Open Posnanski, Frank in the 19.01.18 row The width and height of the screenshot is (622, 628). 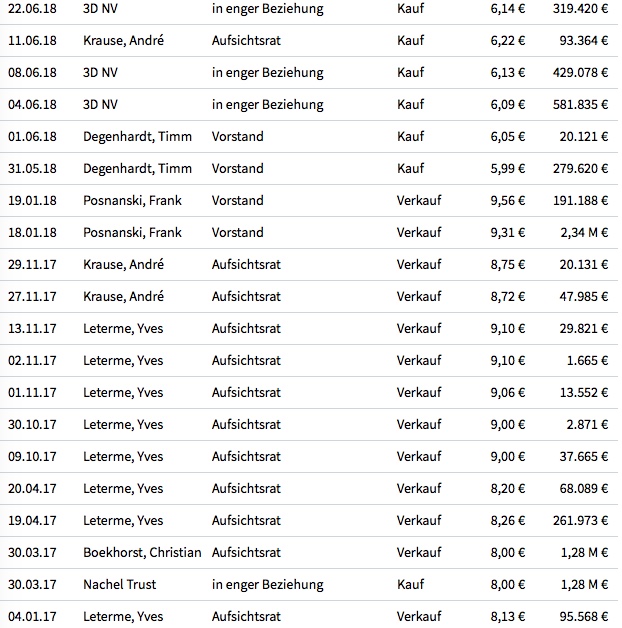point(132,200)
